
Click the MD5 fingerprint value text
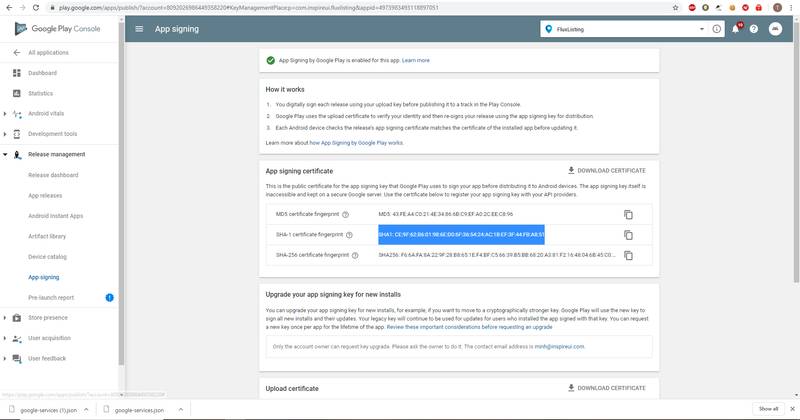(x=445, y=214)
